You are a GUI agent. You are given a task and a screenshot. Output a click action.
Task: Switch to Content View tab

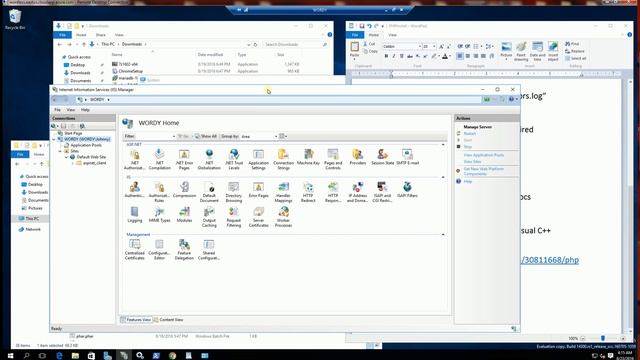click(x=169, y=320)
